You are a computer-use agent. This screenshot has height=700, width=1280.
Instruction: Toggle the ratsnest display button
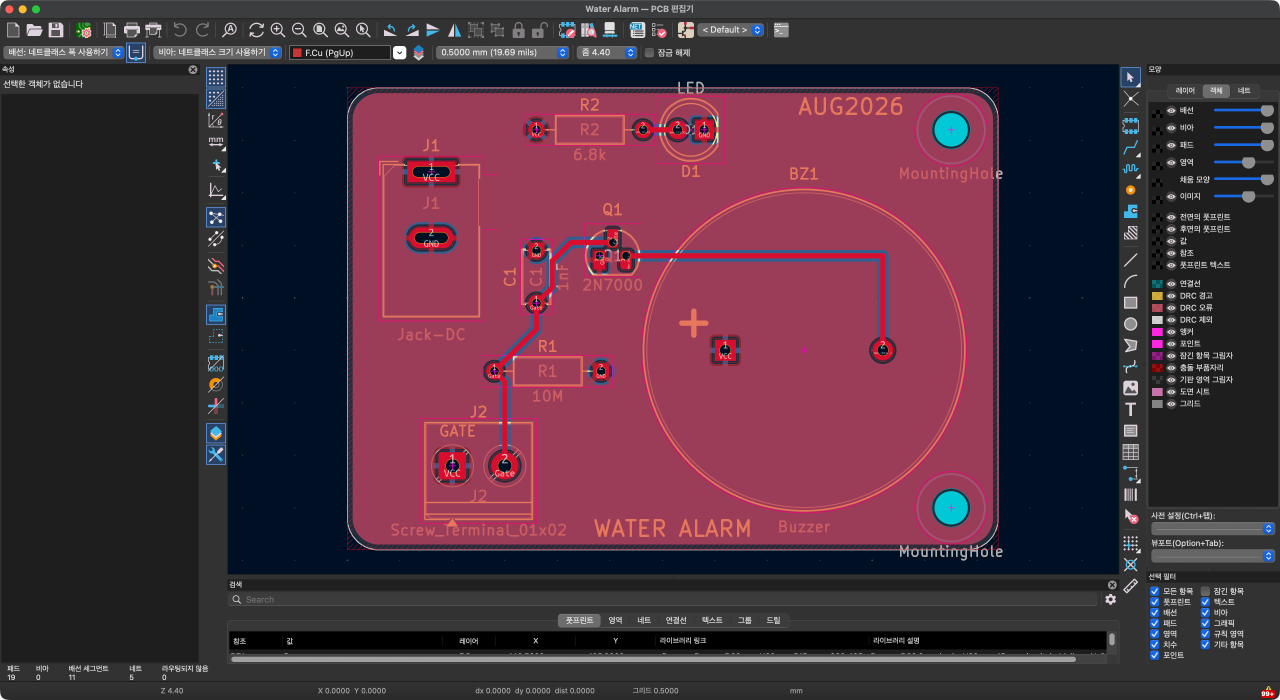click(215, 217)
